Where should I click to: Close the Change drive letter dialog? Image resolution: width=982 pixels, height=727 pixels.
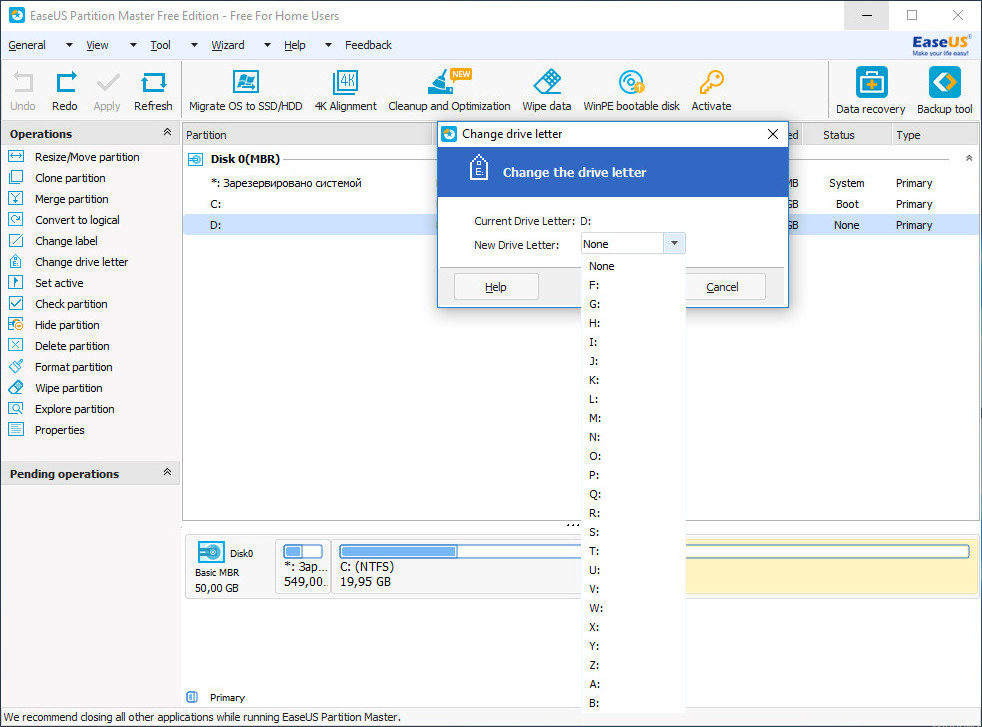[773, 134]
